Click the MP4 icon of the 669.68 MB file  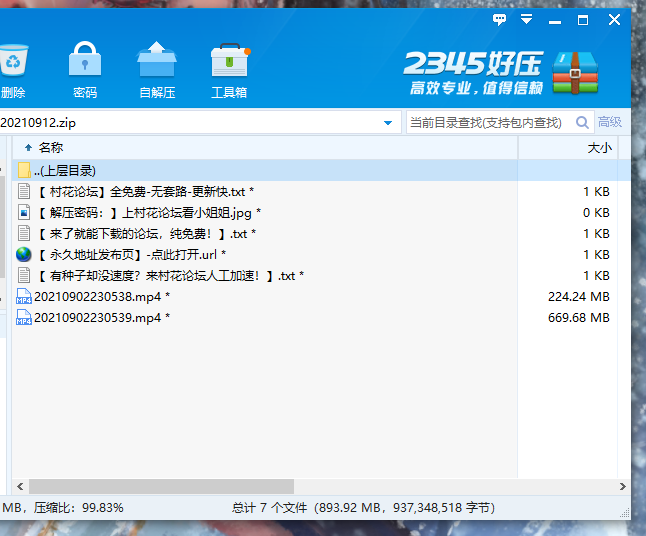[x=24, y=318]
